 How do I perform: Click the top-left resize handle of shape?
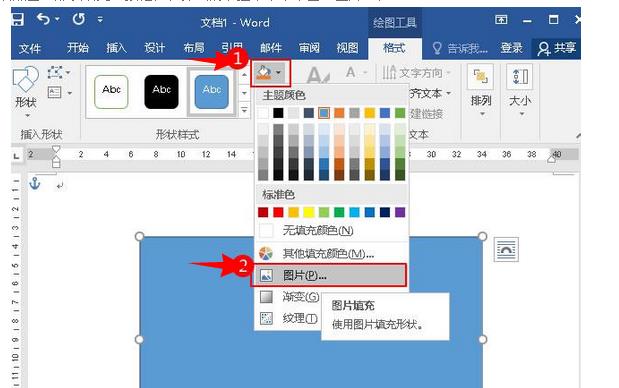[139, 236]
